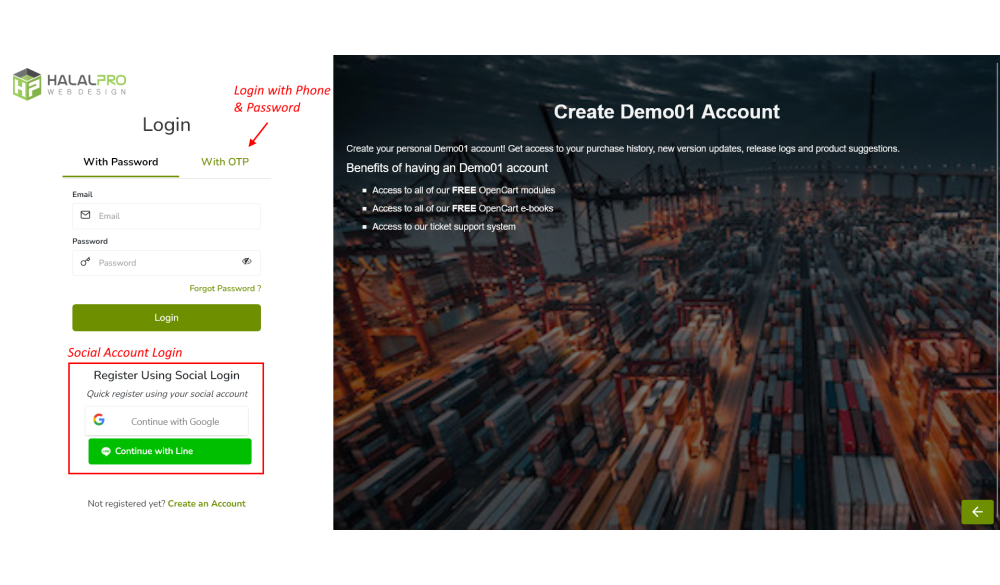
Task: Click the Google logo icon
Action: (99, 420)
